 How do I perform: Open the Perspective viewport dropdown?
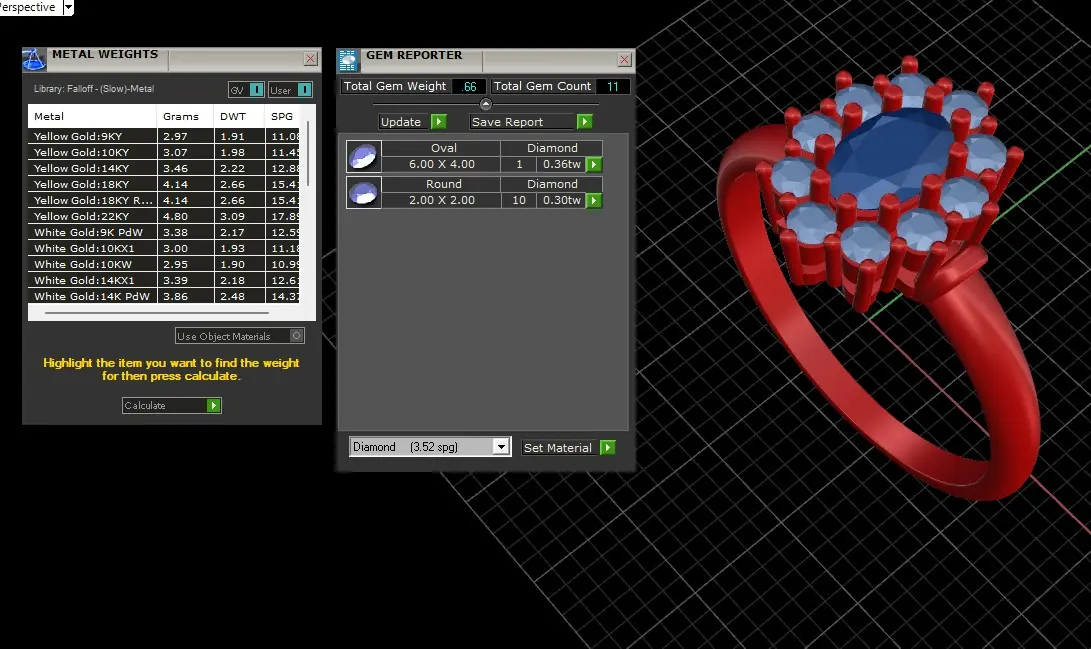[68, 7]
